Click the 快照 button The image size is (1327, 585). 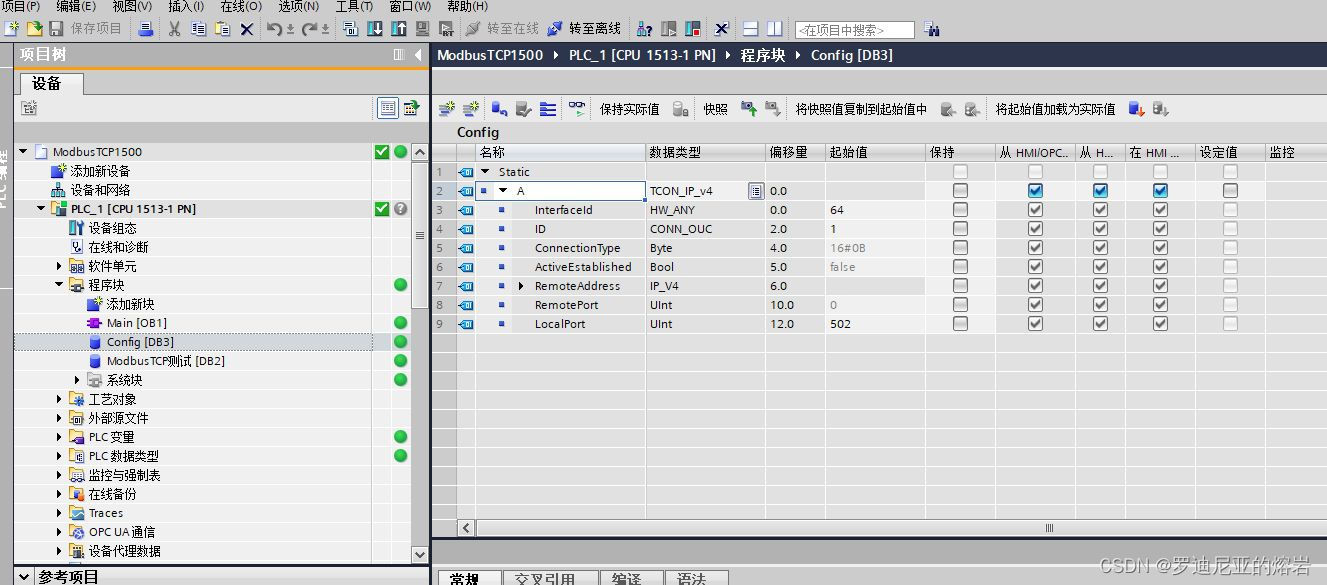pos(715,109)
